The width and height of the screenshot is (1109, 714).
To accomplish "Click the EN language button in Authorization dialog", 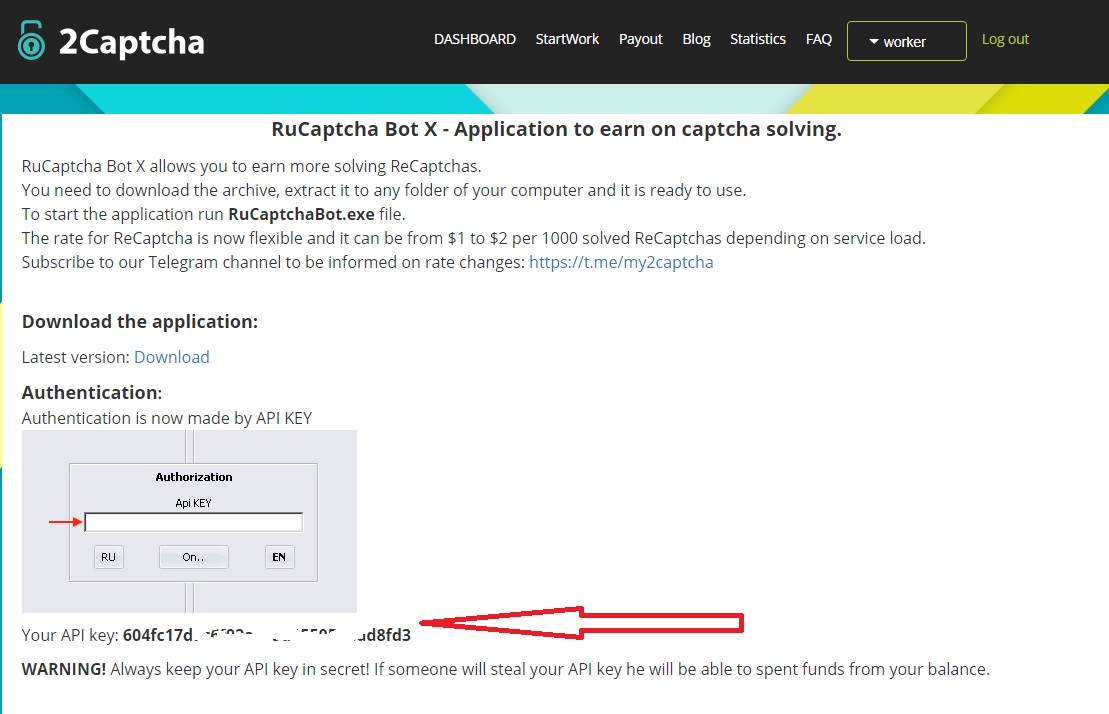I will tap(279, 557).
